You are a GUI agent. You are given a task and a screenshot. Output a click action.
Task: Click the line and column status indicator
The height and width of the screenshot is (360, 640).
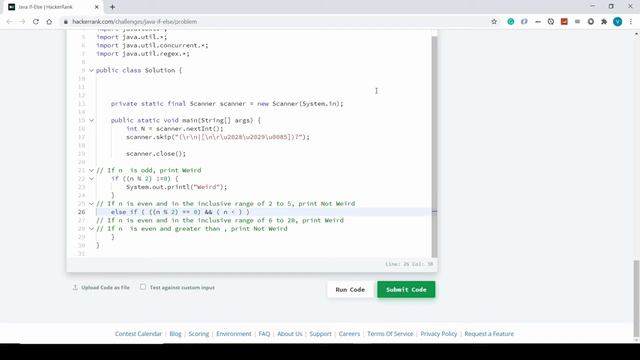pyautogui.click(x=409, y=264)
